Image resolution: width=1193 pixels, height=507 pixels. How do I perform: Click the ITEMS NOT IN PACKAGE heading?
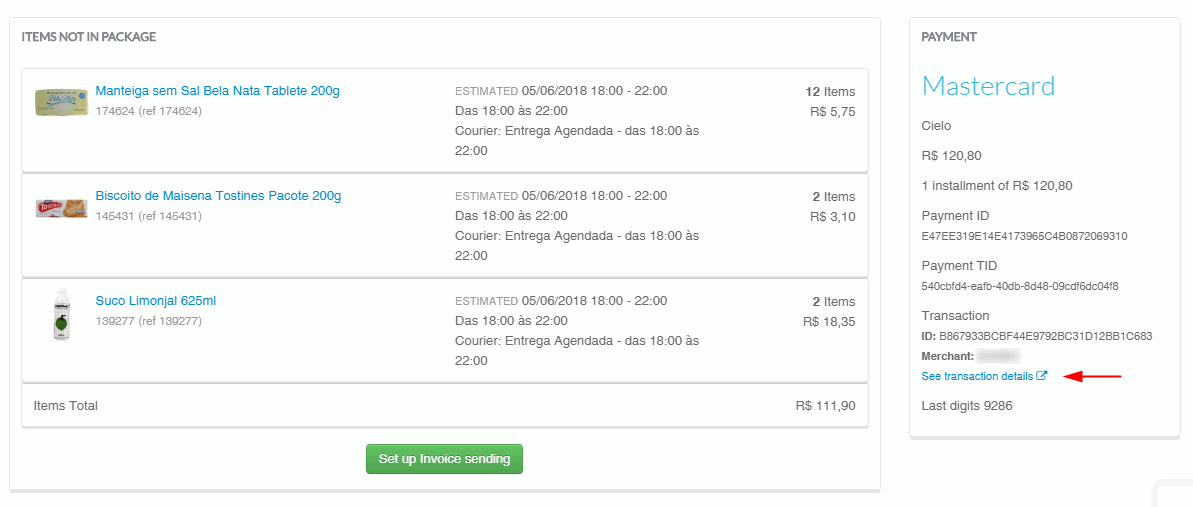(x=89, y=37)
